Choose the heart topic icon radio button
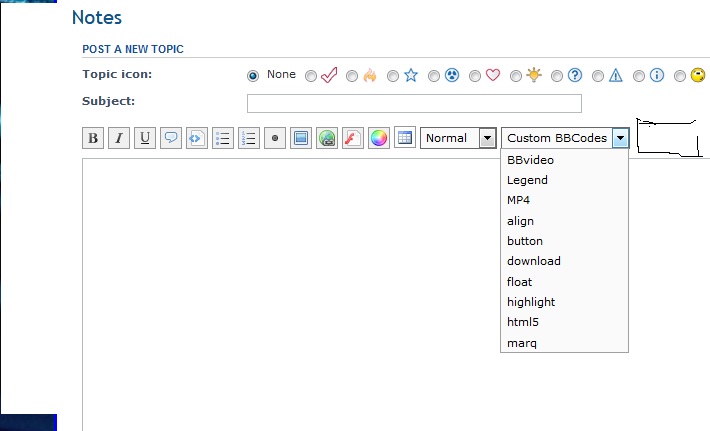 475,76
